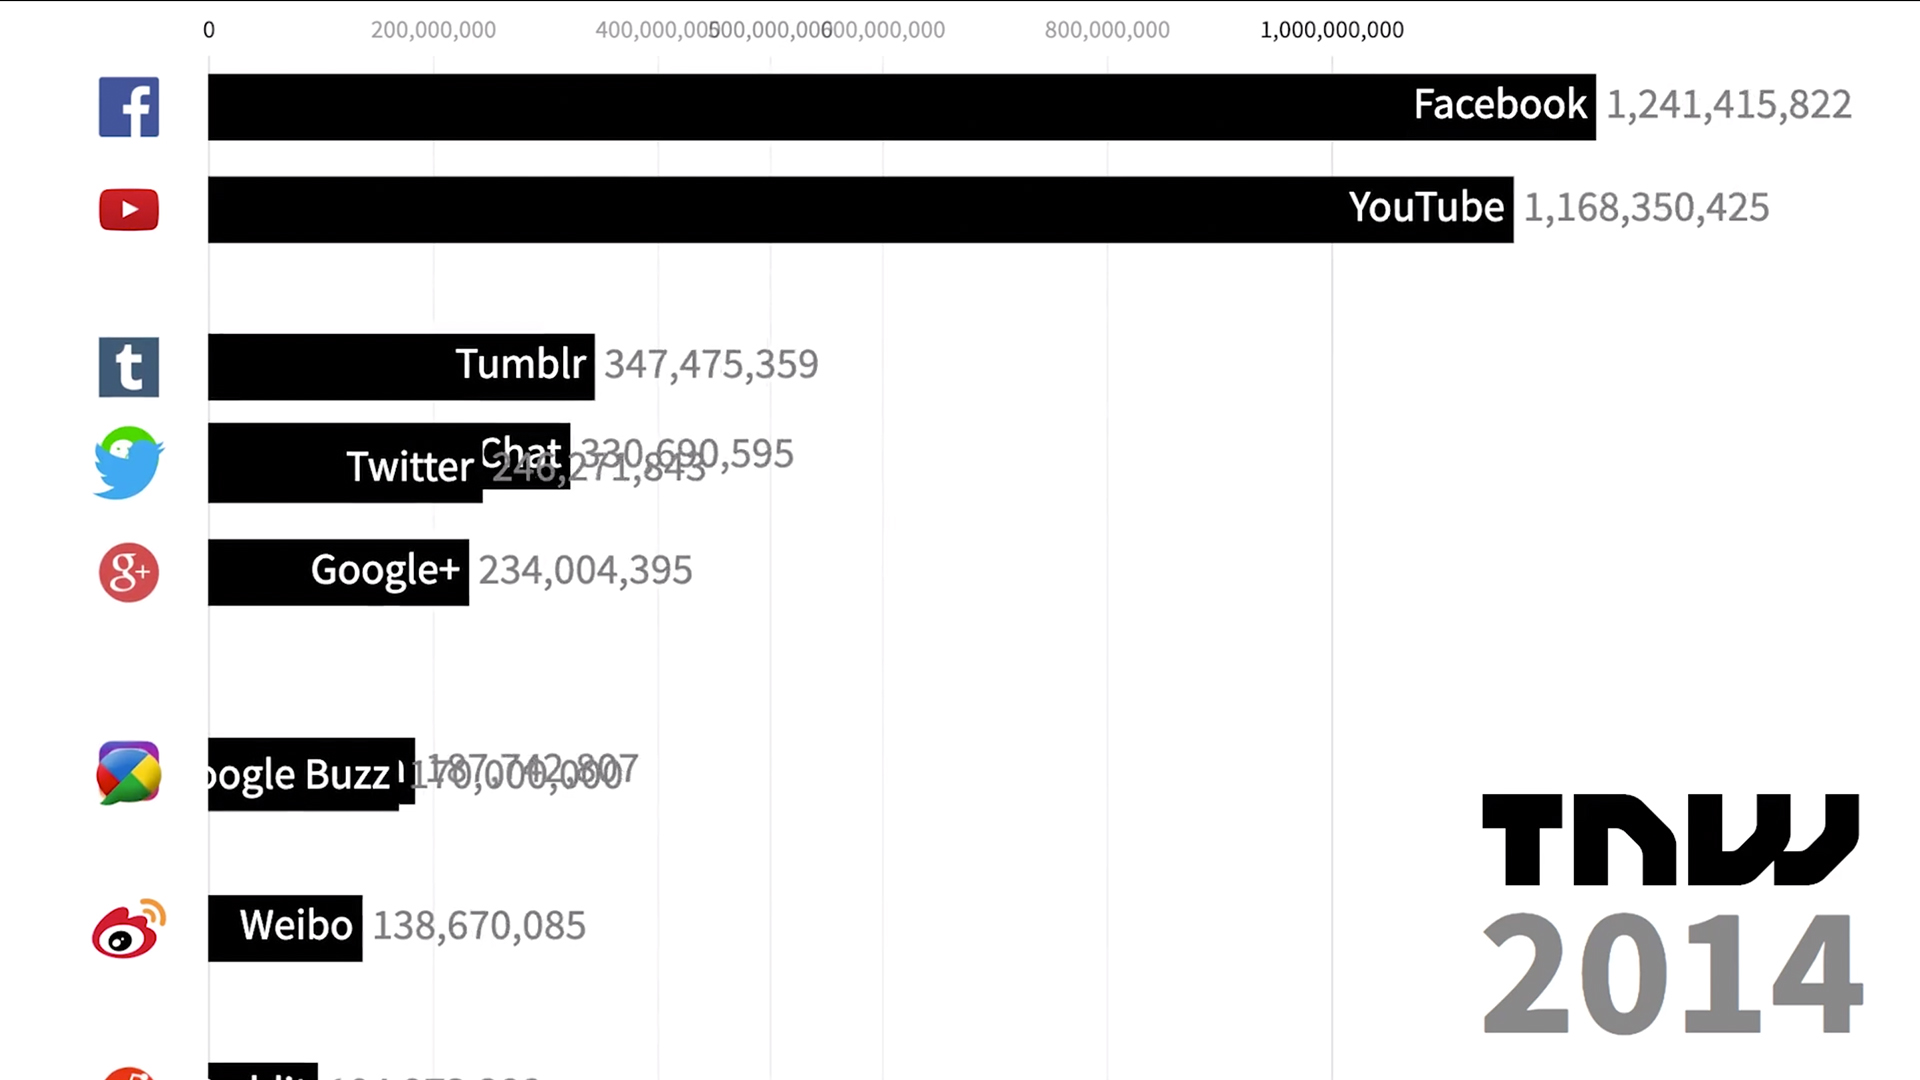Click the YouTube bar label

coord(1426,208)
